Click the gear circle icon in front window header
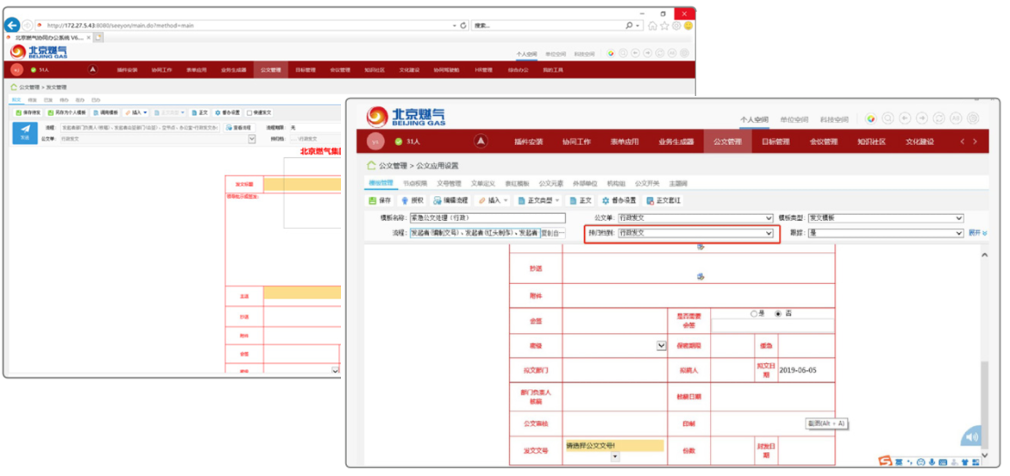The image size is (1010, 476). 973,119
